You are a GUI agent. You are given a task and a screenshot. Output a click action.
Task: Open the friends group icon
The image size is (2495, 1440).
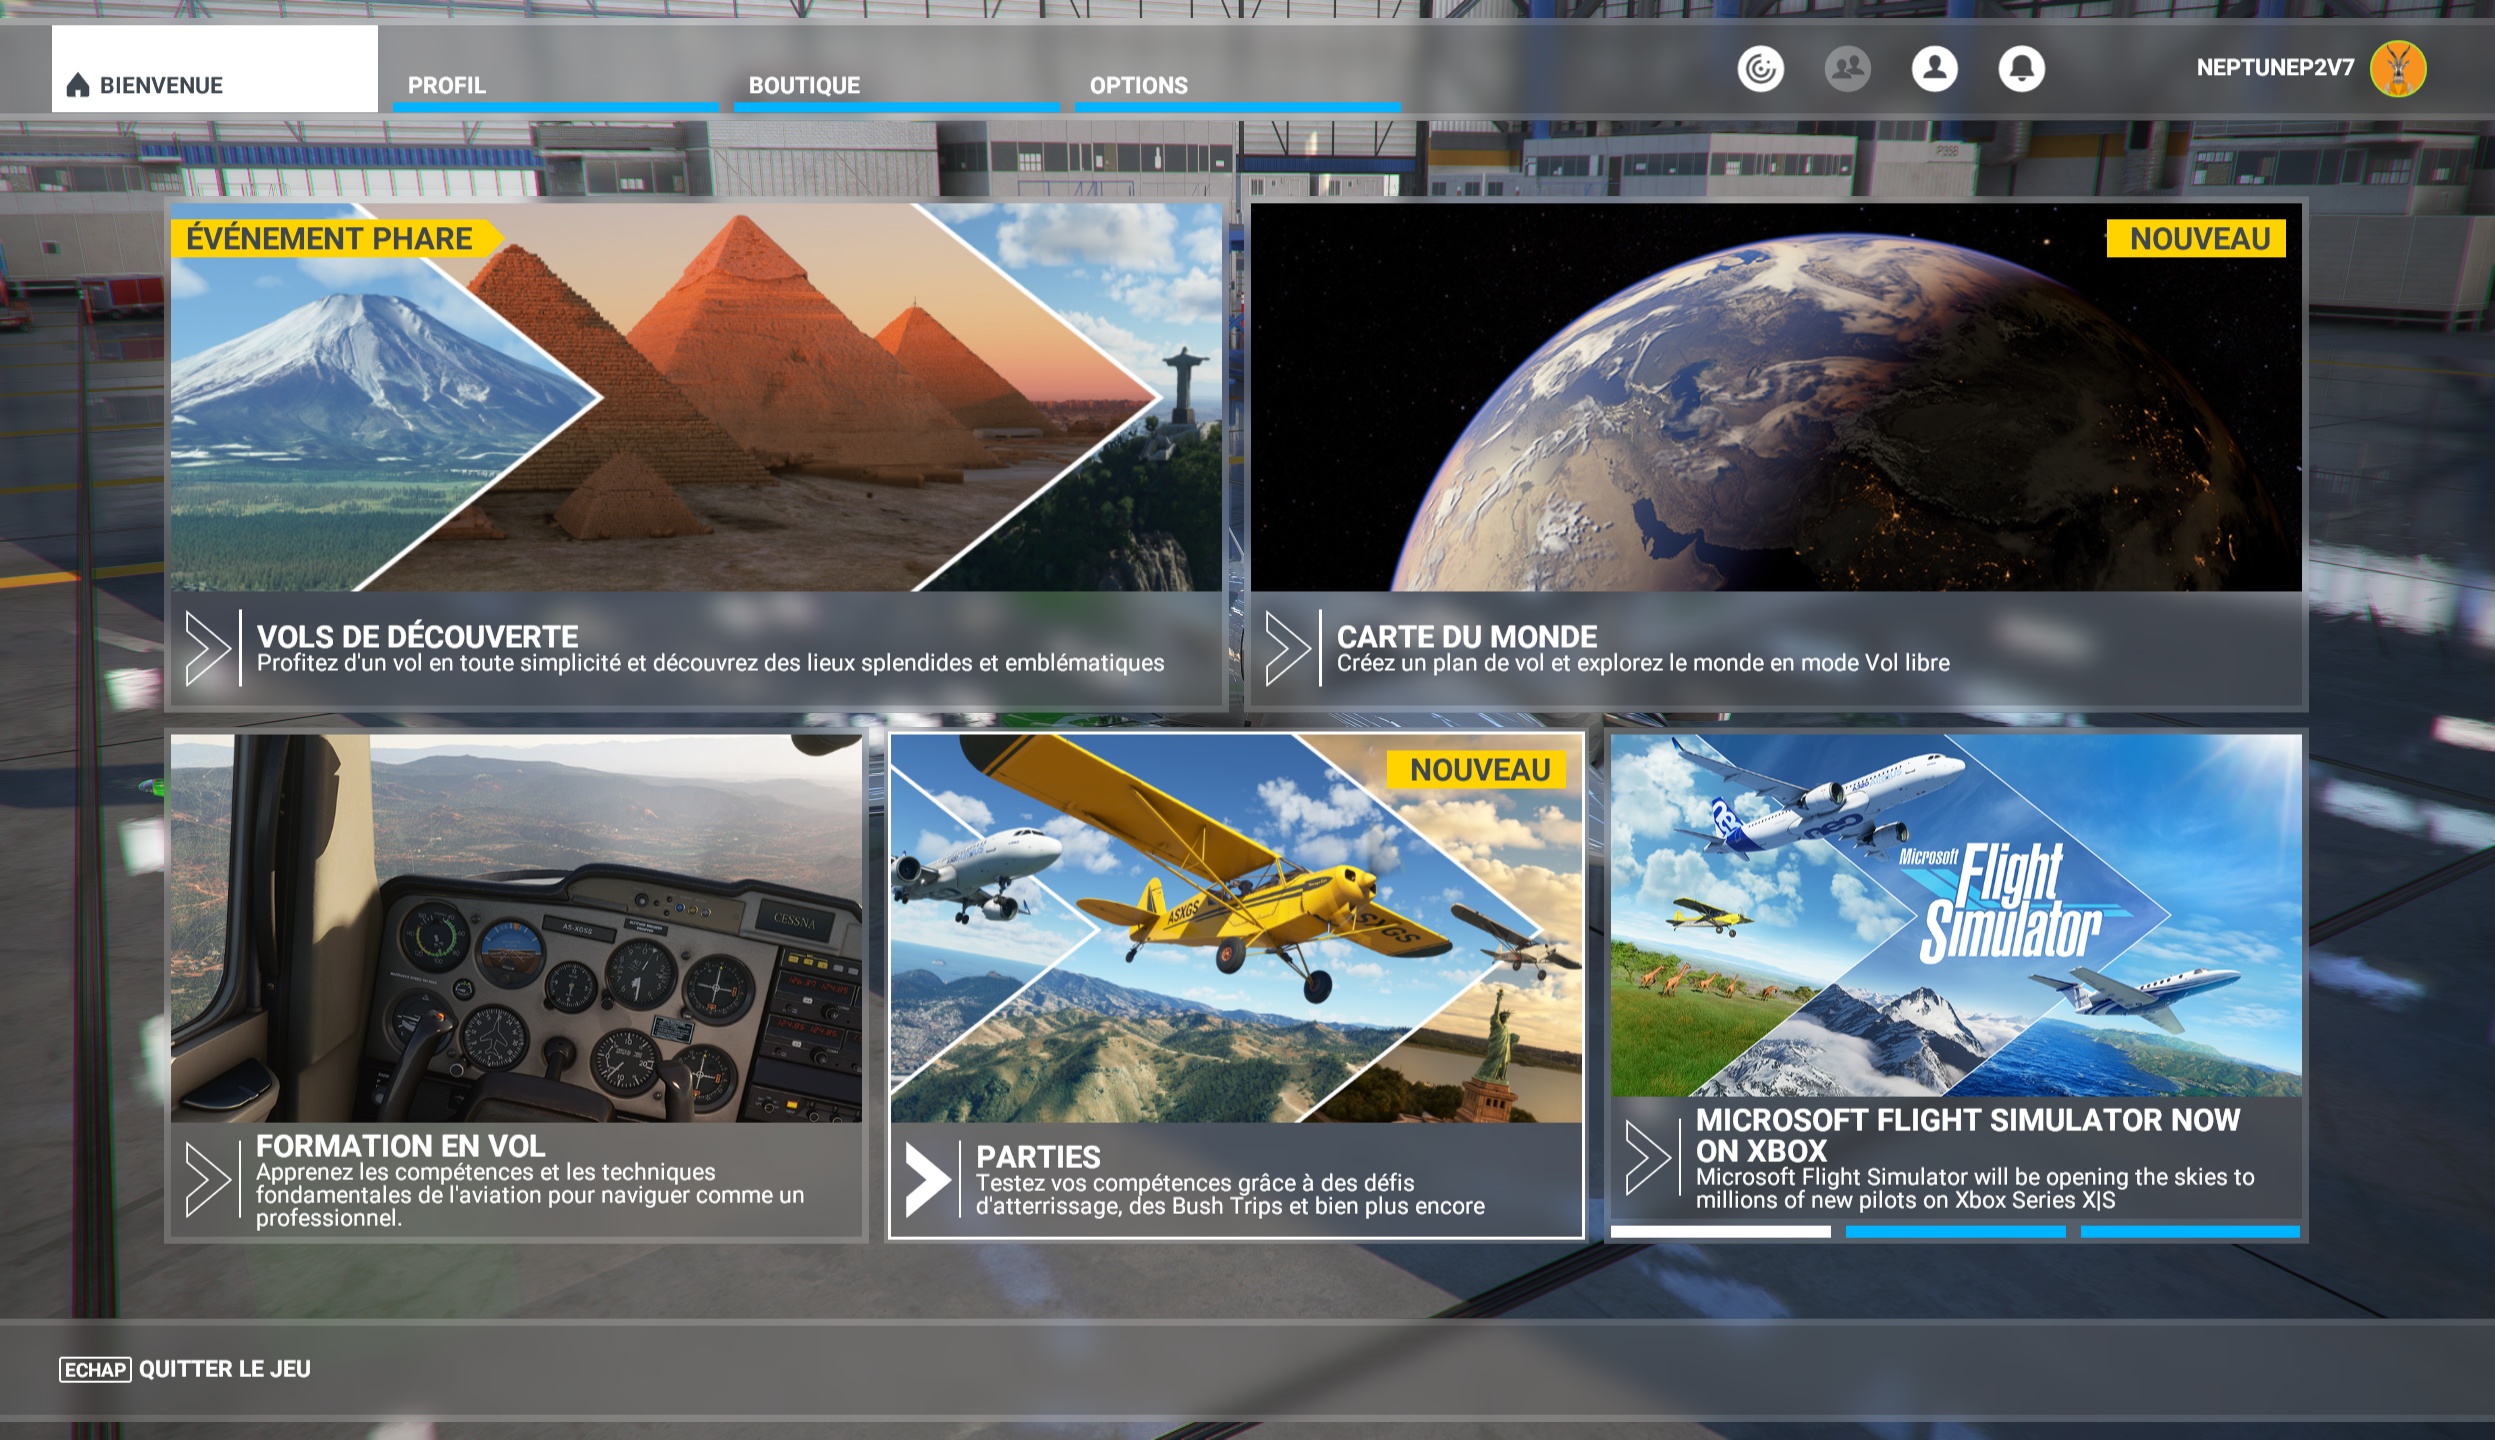(1847, 69)
